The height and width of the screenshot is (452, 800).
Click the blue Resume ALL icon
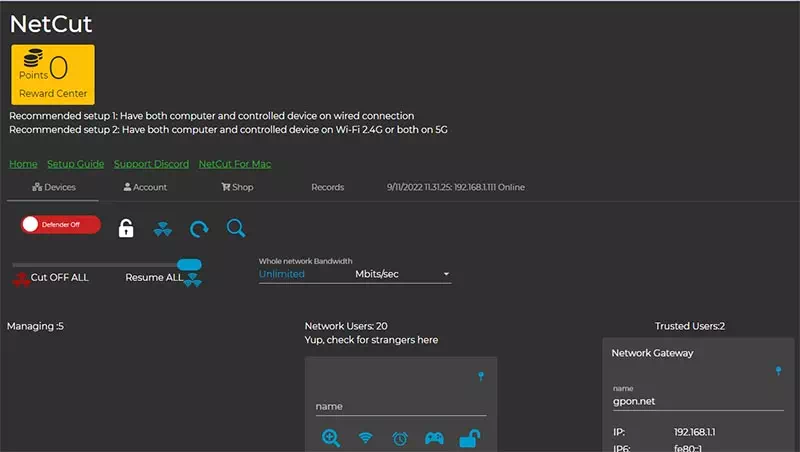192,280
